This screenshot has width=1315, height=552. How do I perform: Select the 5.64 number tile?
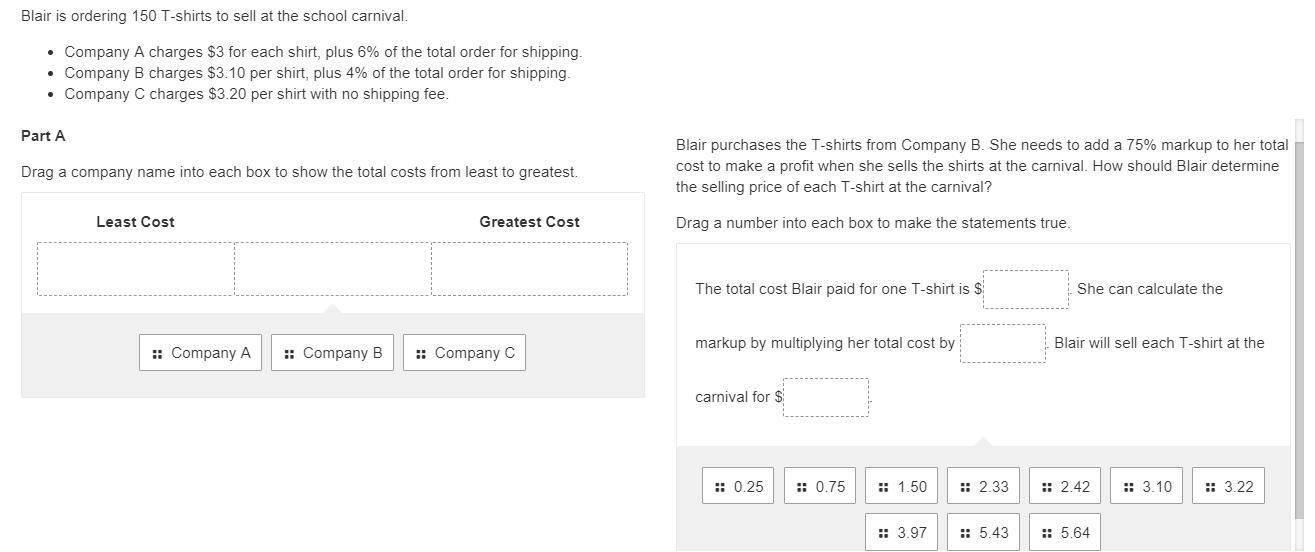point(1066,533)
